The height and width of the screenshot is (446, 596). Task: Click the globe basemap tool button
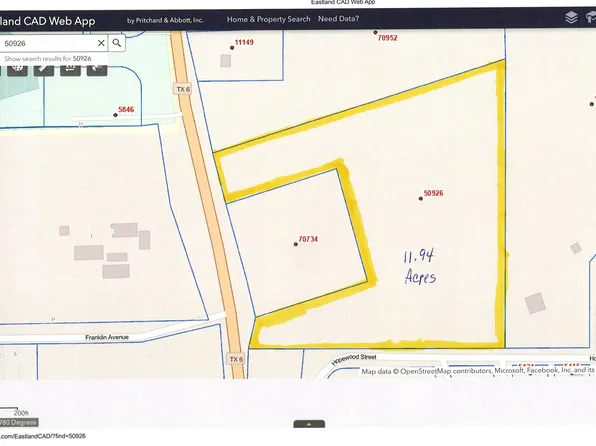17,70
